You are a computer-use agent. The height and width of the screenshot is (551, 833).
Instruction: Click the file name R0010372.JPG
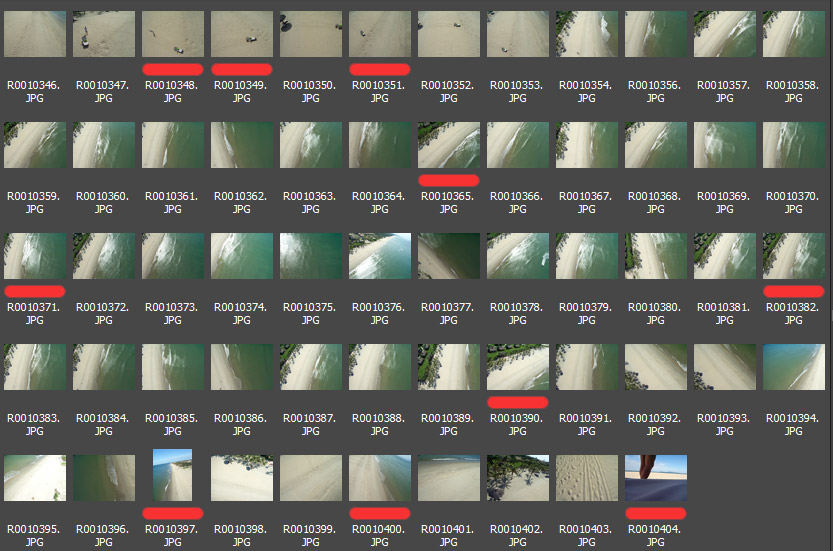tap(103, 313)
